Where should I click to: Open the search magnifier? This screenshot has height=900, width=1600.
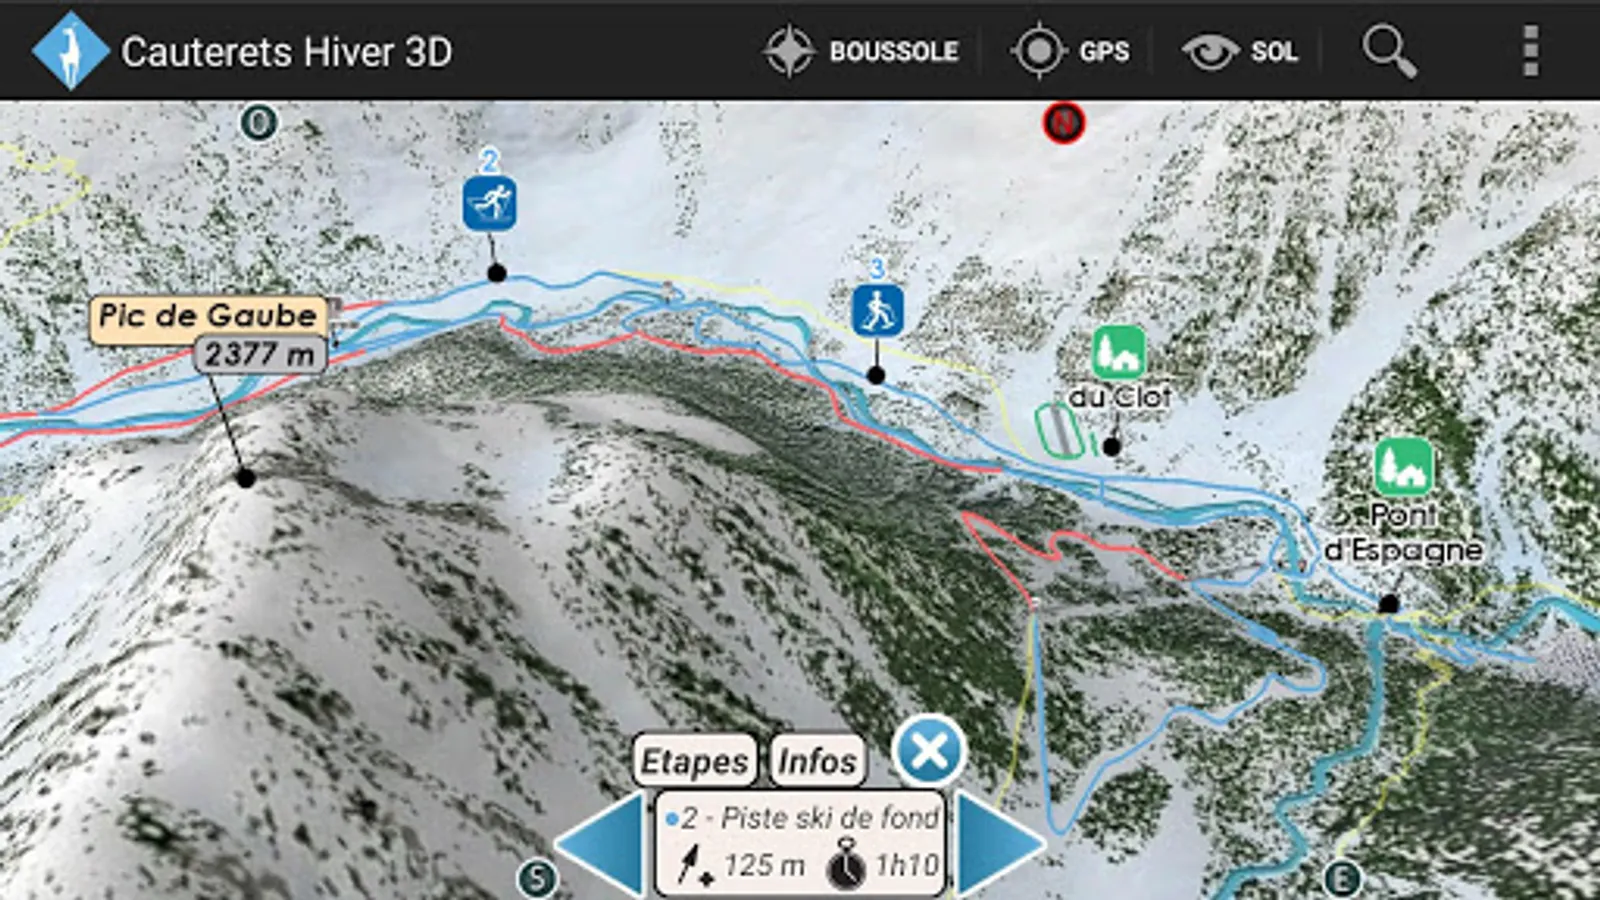coord(1389,51)
